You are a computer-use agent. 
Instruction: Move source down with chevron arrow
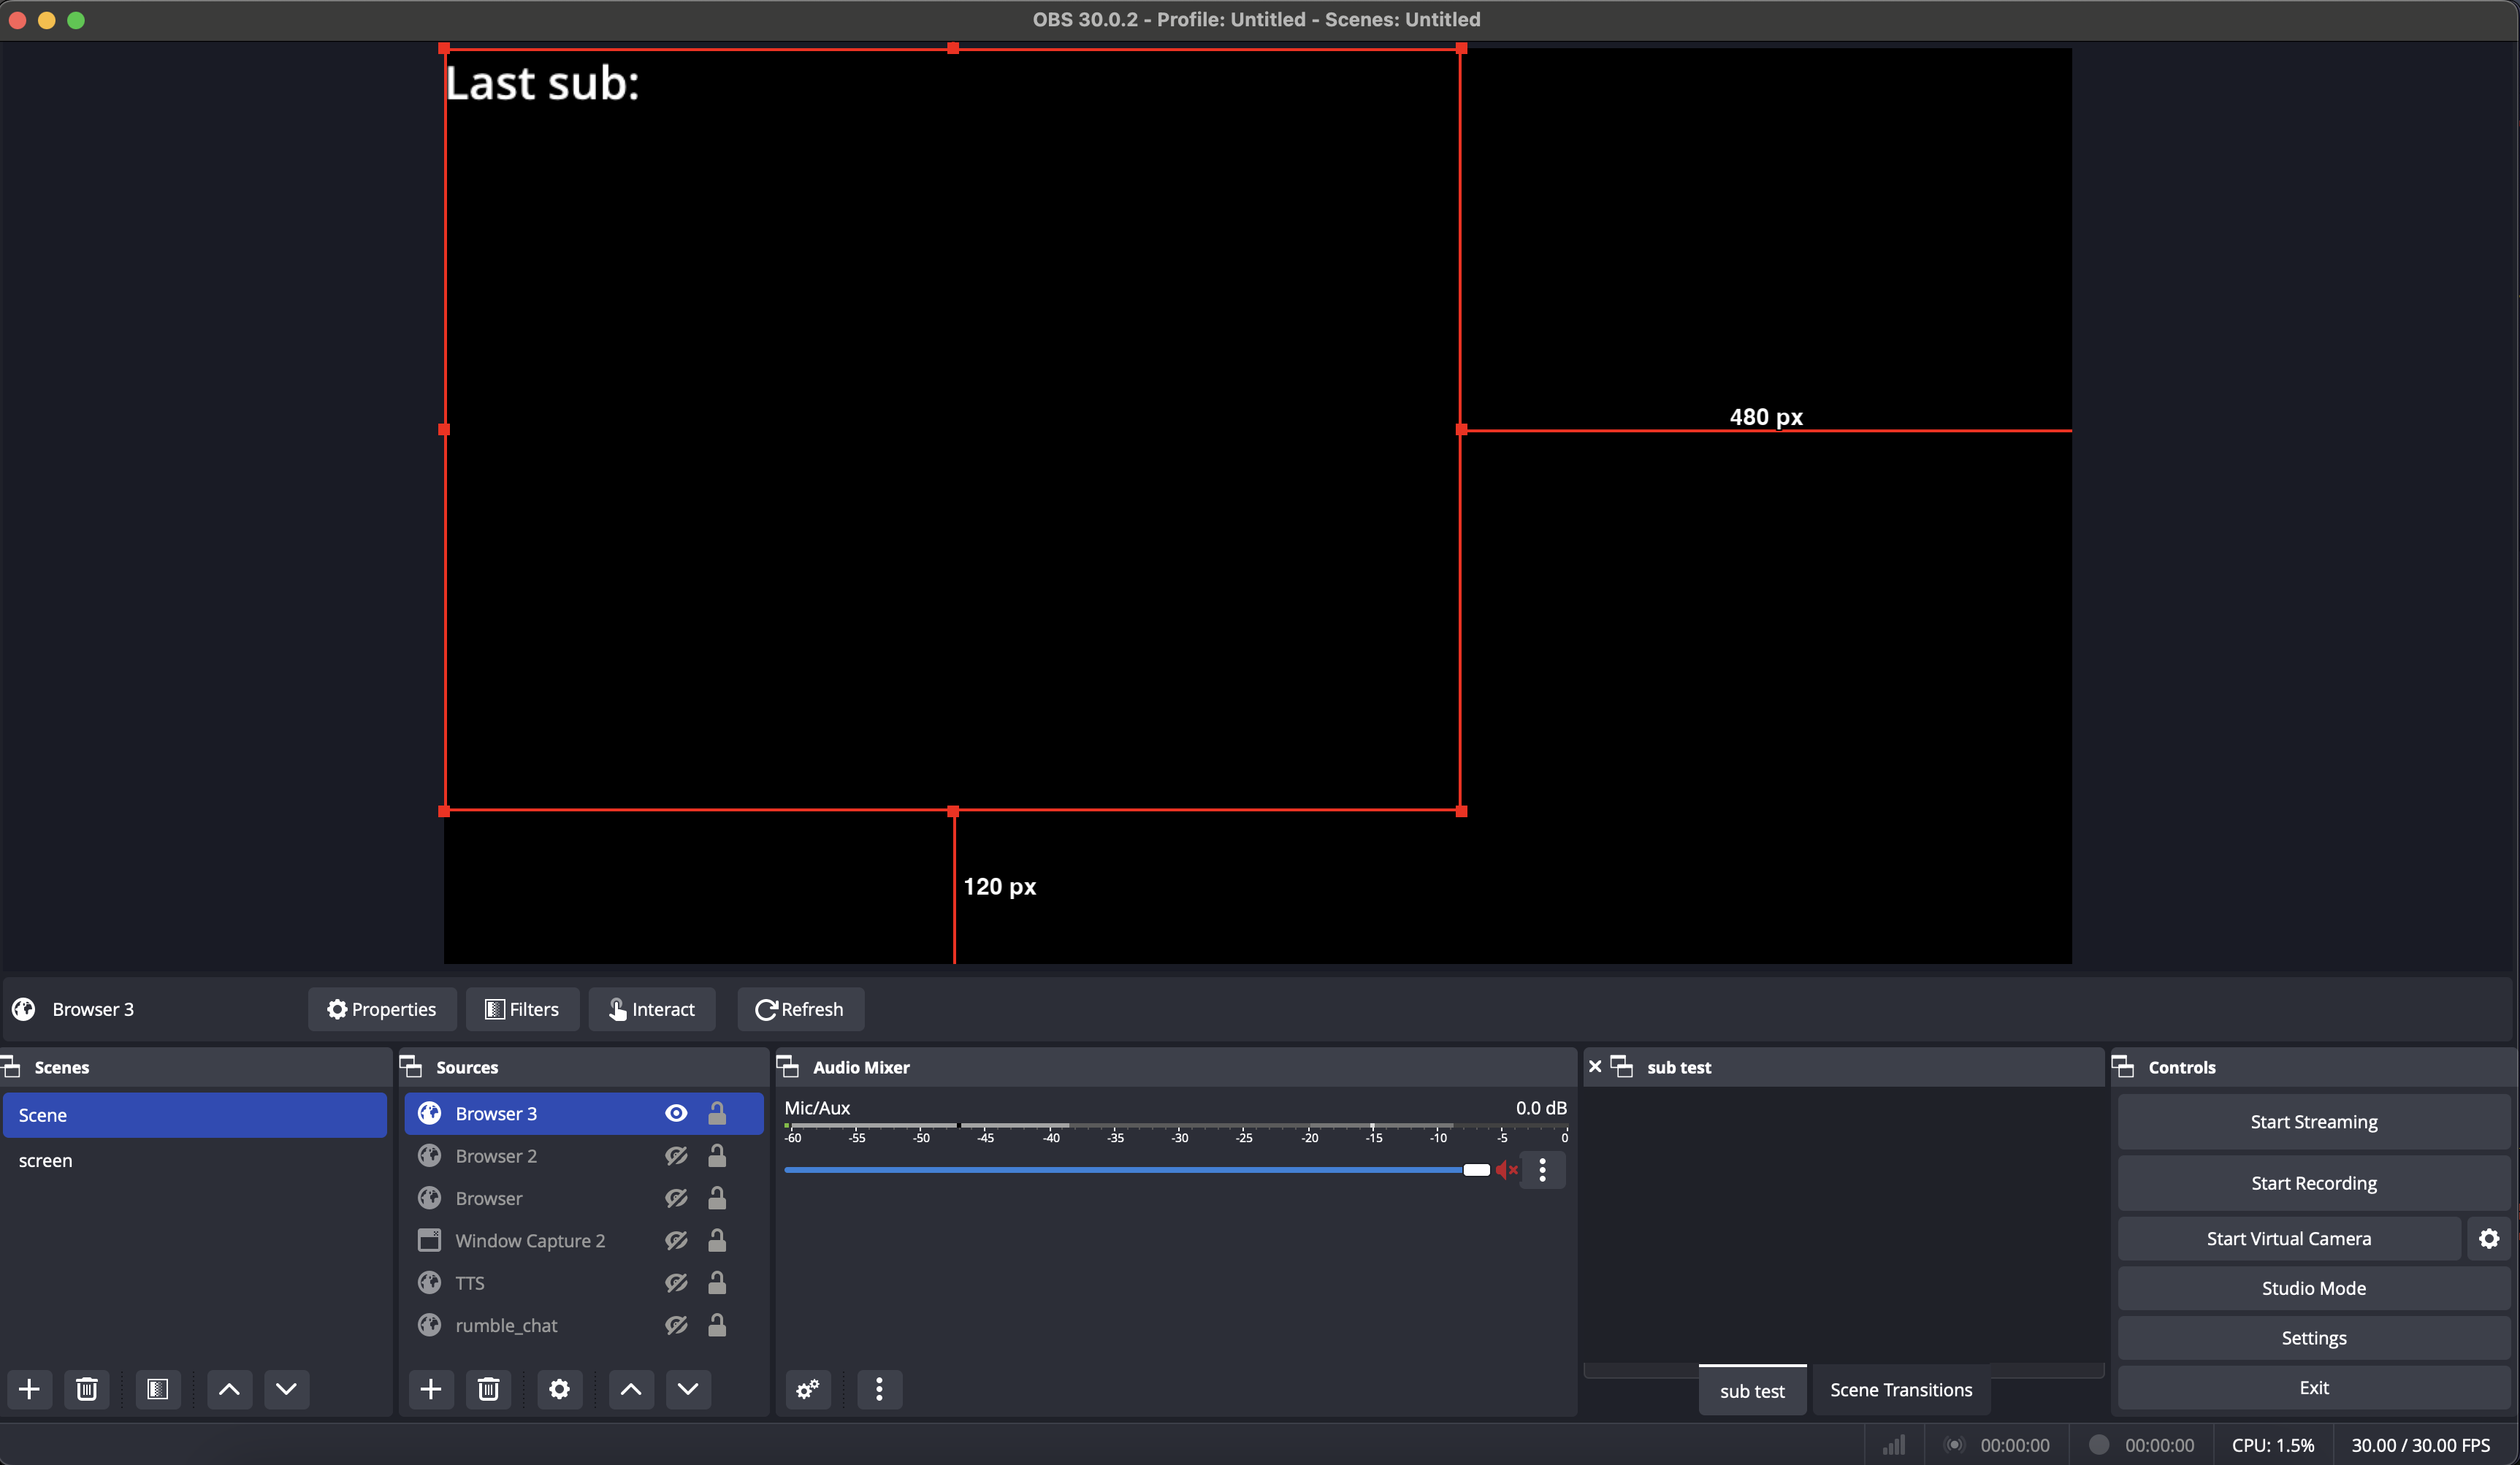(x=688, y=1389)
